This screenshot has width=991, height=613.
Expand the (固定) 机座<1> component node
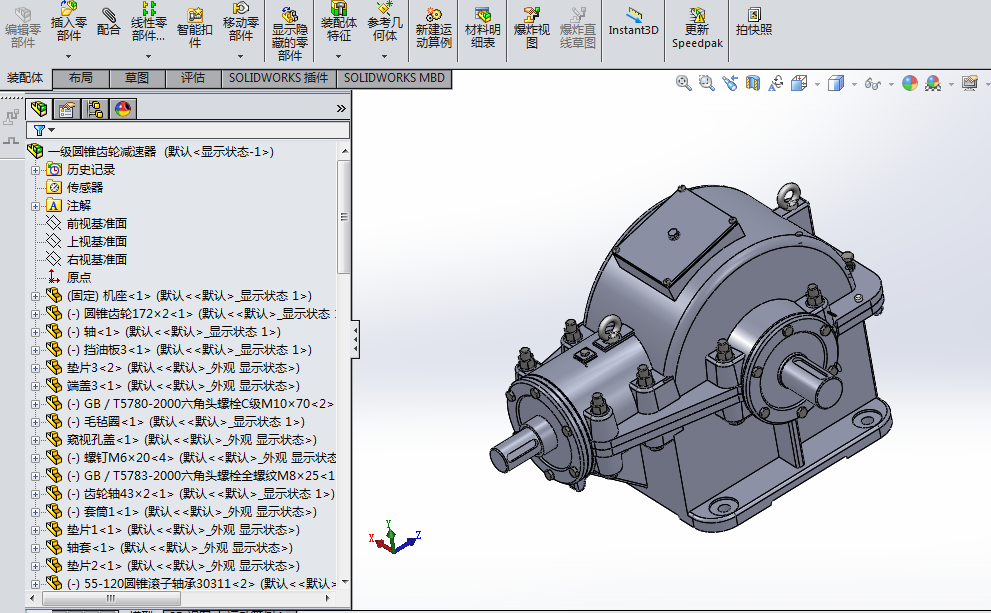pyautogui.click(x=36, y=296)
